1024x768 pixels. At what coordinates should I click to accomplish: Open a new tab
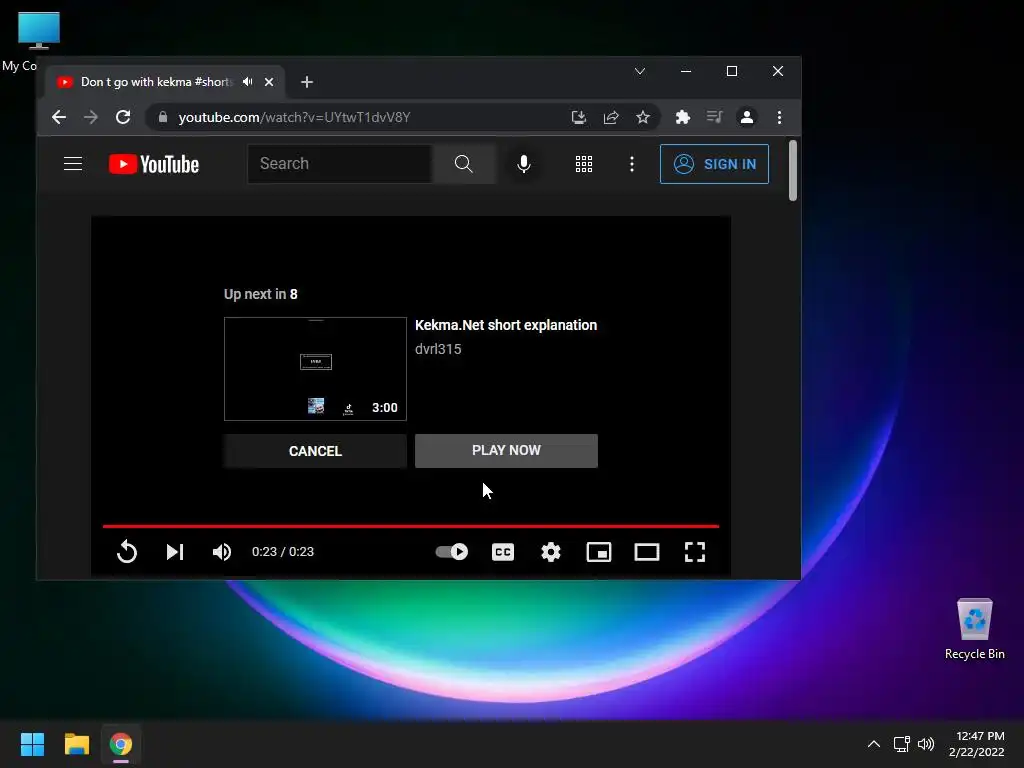click(307, 82)
